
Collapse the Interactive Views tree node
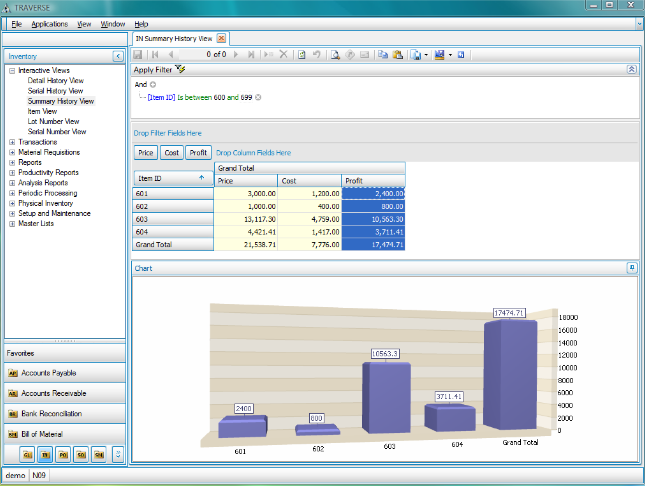[12, 71]
